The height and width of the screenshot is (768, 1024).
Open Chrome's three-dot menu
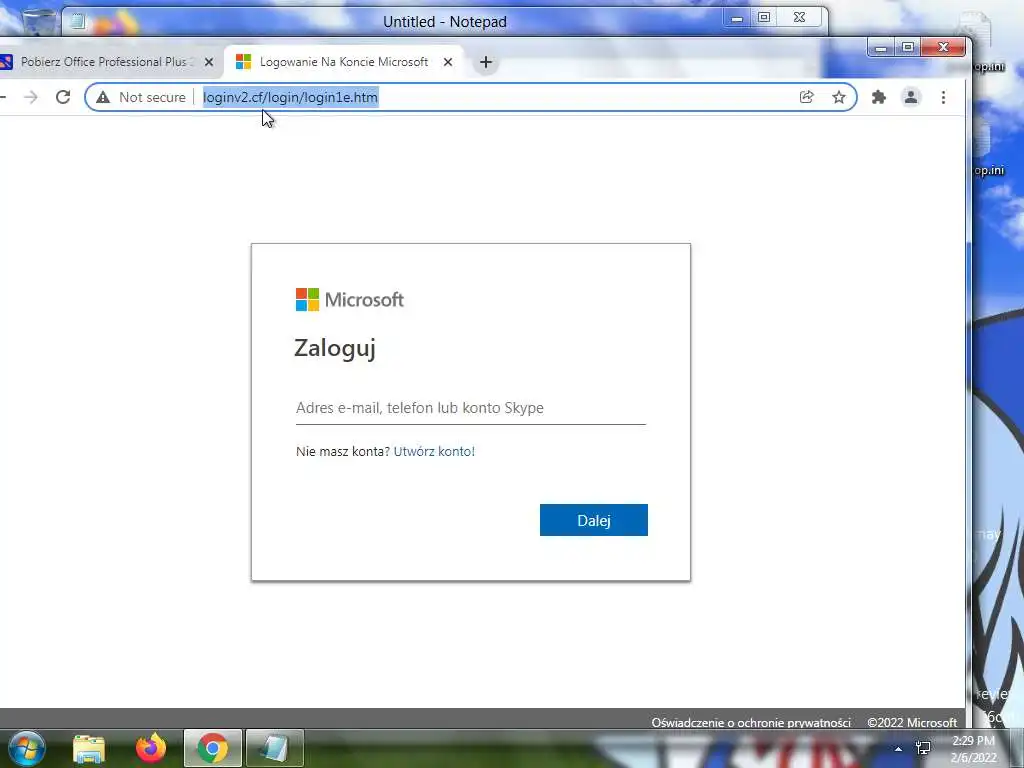(x=943, y=97)
